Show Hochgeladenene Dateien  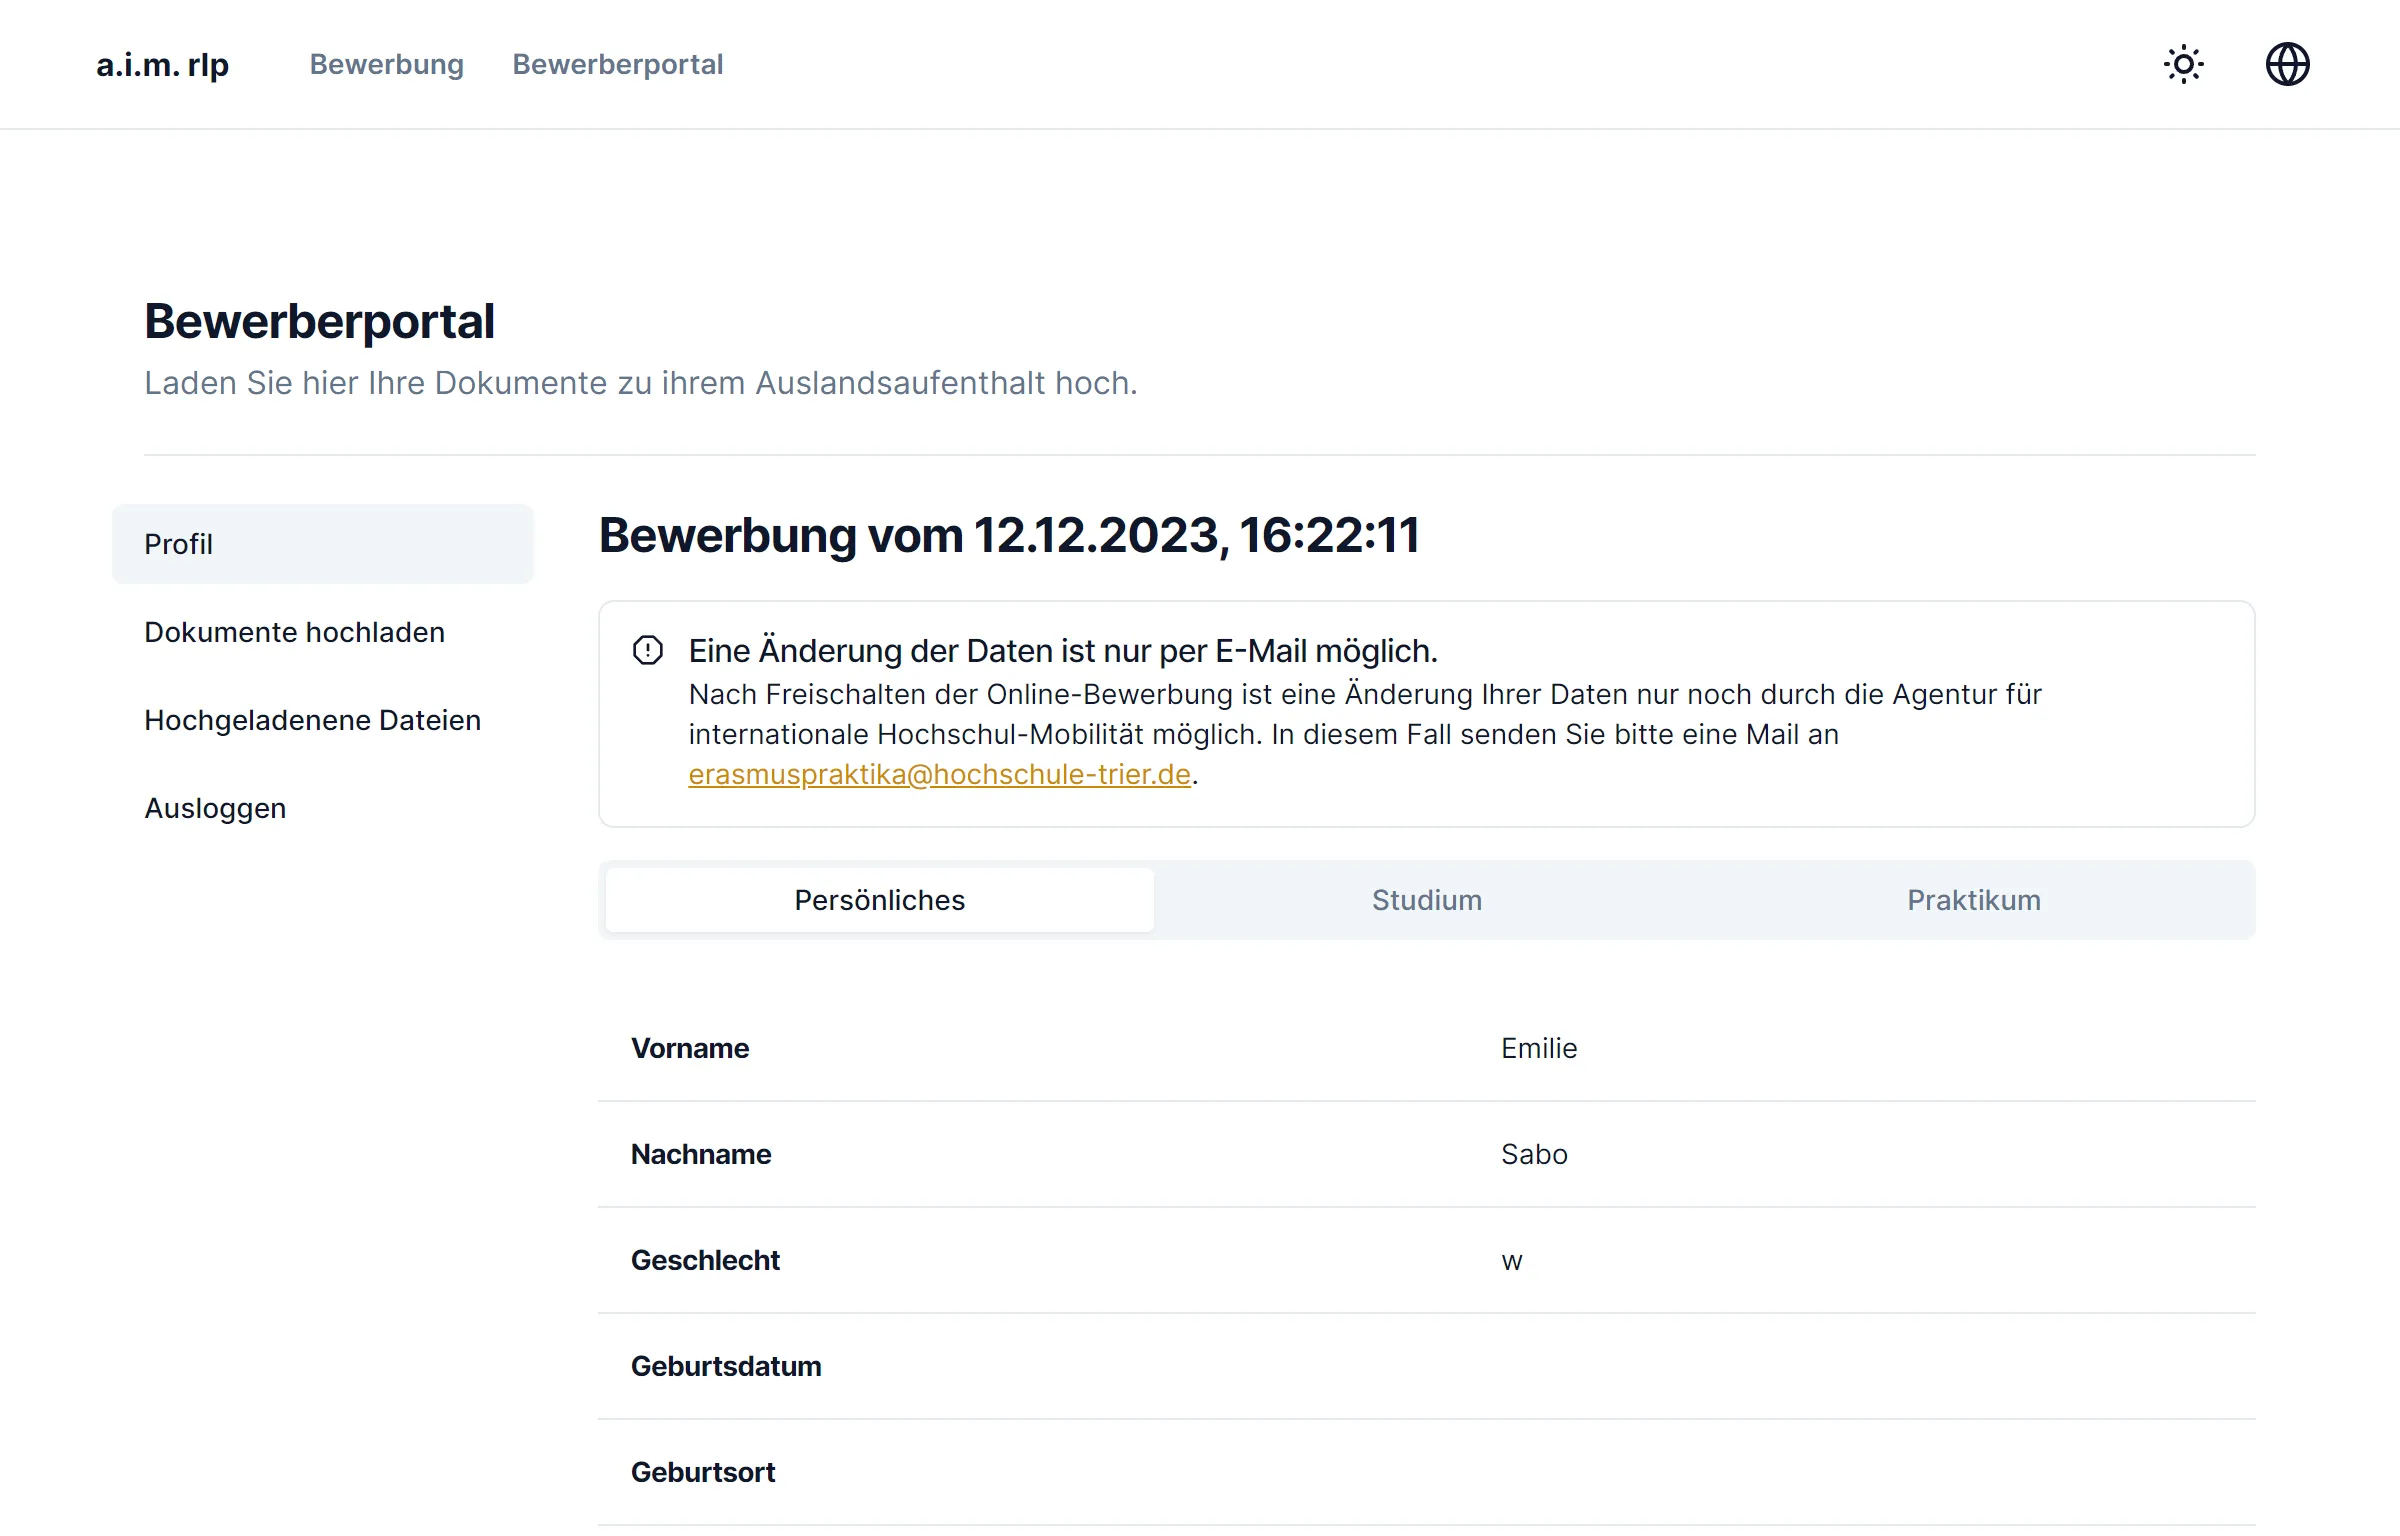click(x=313, y=719)
